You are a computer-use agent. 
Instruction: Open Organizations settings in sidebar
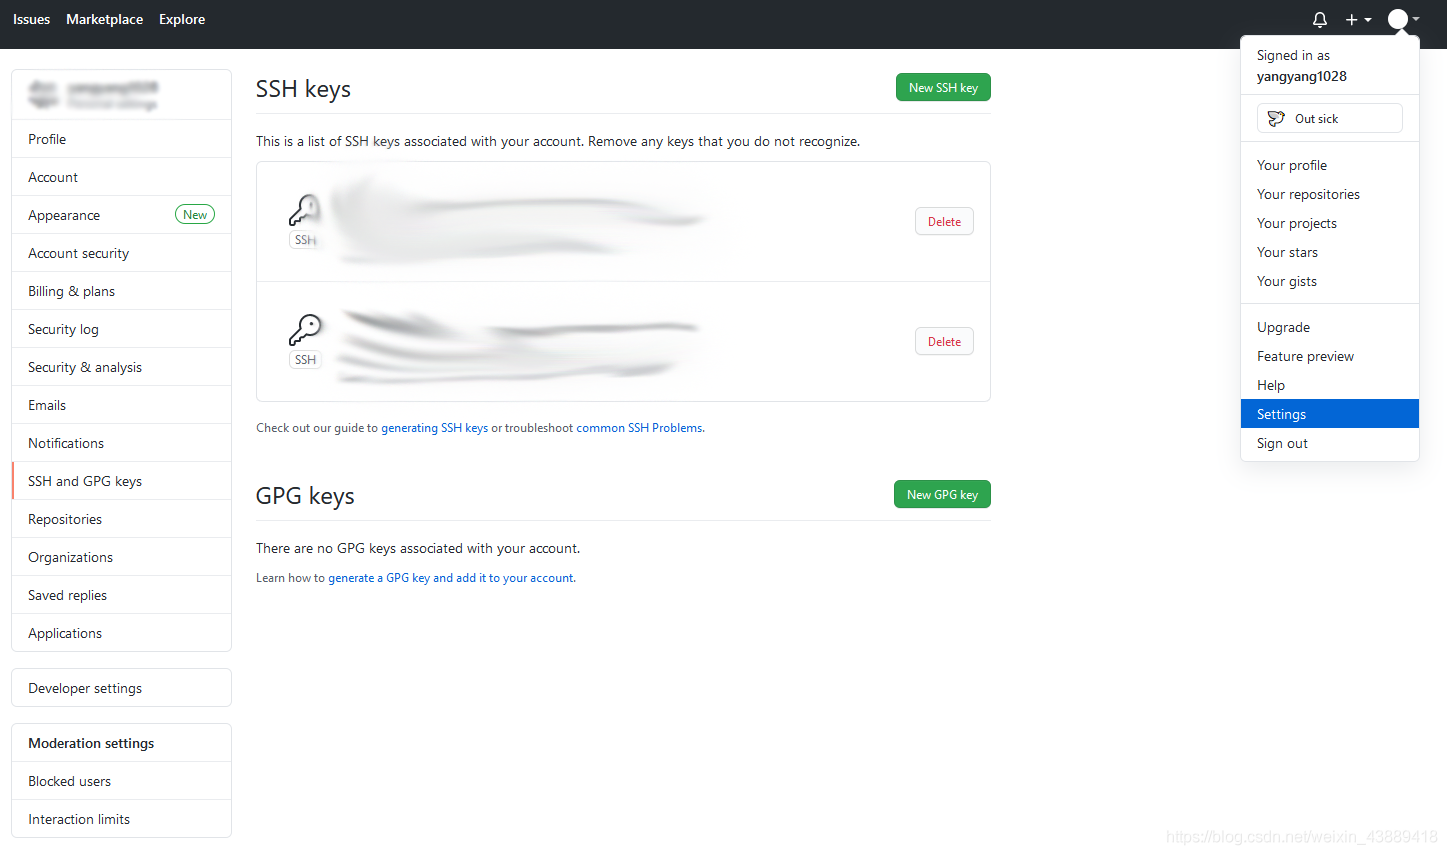pos(121,557)
